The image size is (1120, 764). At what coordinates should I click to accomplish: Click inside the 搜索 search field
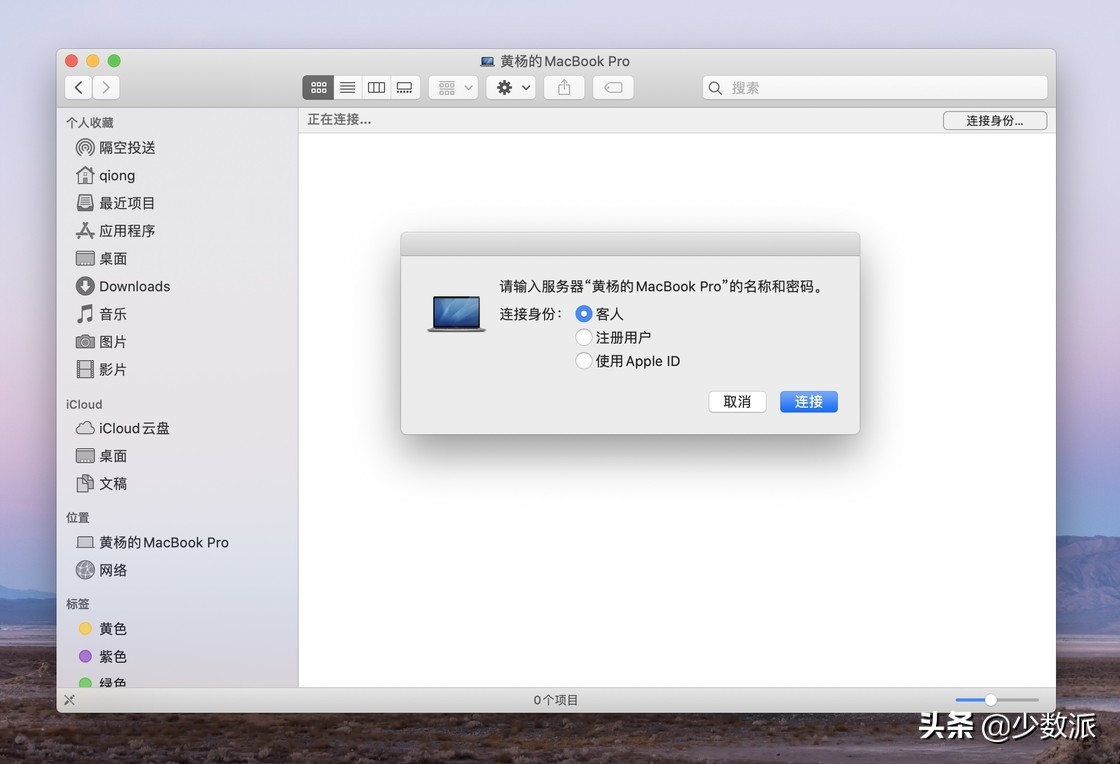874,87
